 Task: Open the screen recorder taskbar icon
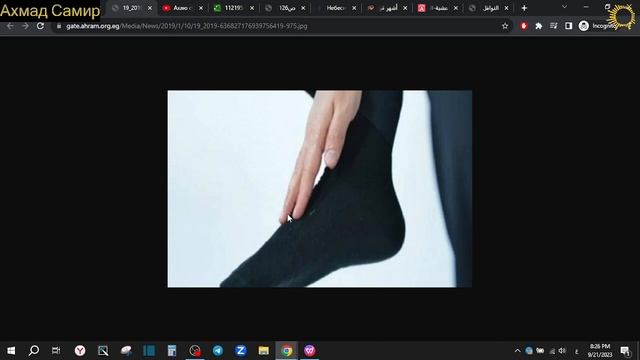[195, 351]
